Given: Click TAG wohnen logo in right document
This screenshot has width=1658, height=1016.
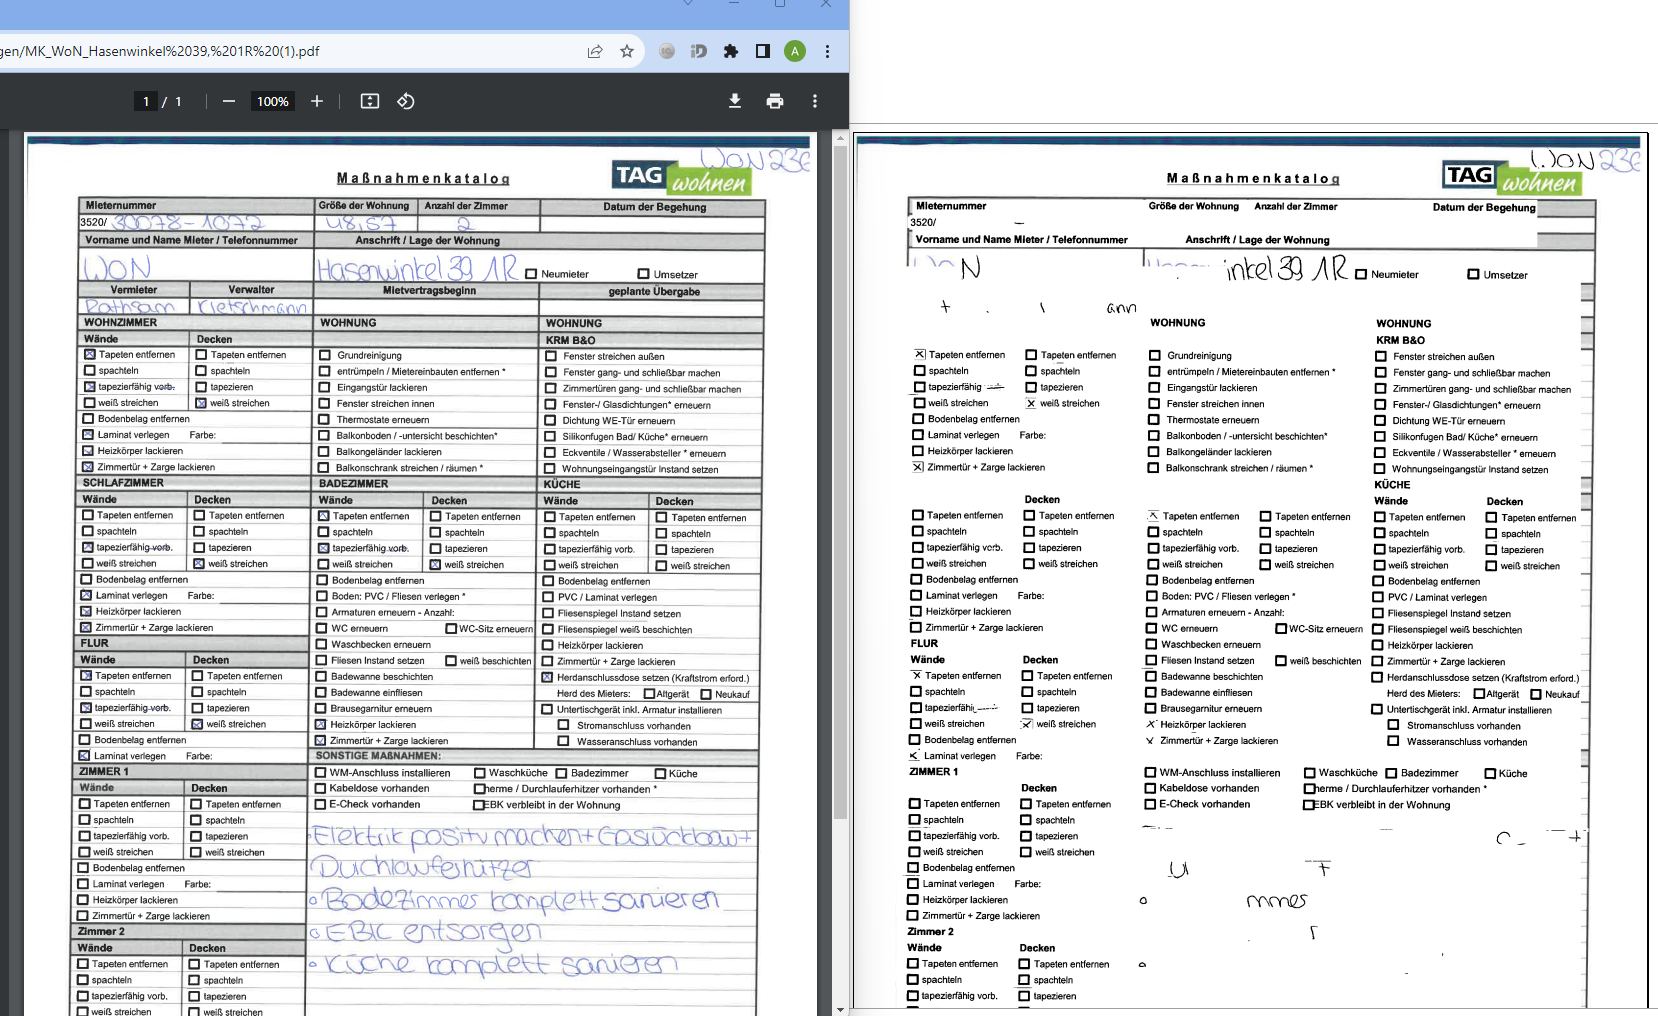Looking at the screenshot, I should pyautogui.click(x=1511, y=177).
